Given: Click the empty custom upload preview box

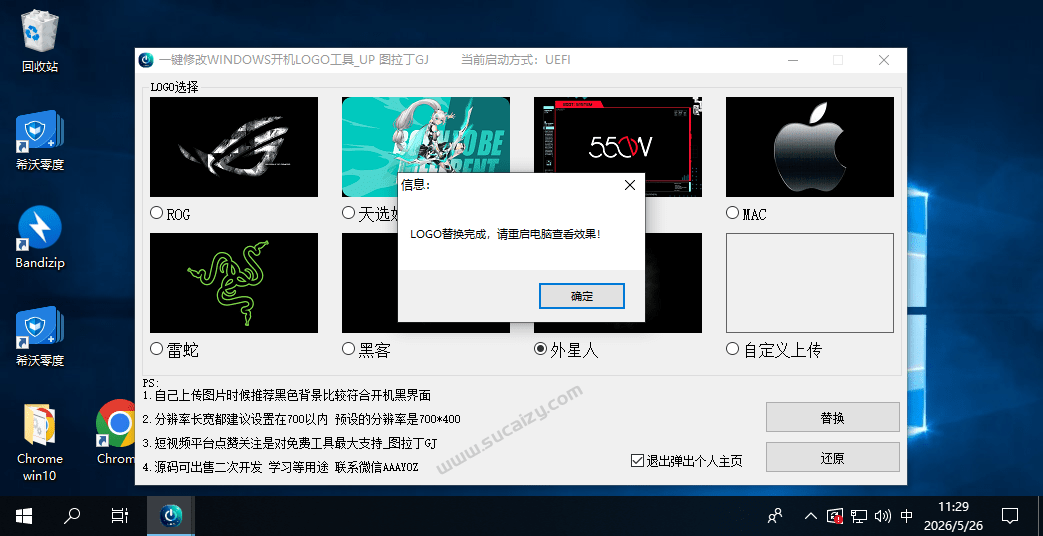Looking at the screenshot, I should click(x=810, y=283).
